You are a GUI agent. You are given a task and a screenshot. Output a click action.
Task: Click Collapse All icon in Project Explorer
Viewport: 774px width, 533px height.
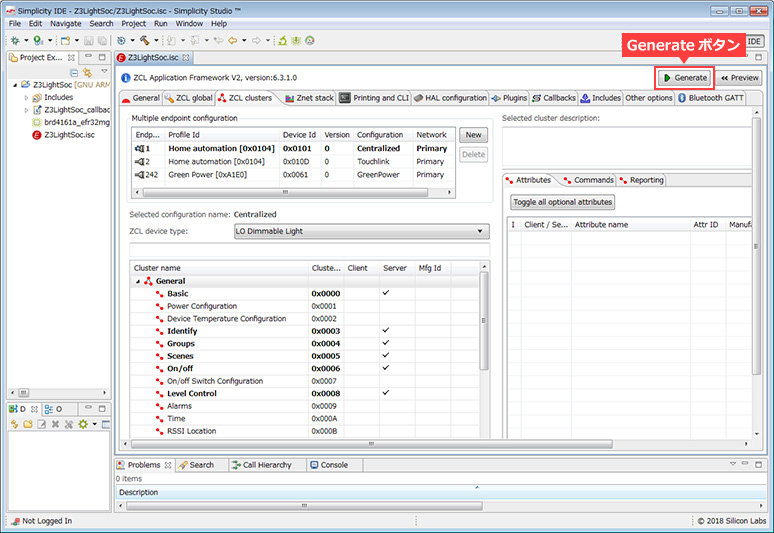click(x=74, y=73)
